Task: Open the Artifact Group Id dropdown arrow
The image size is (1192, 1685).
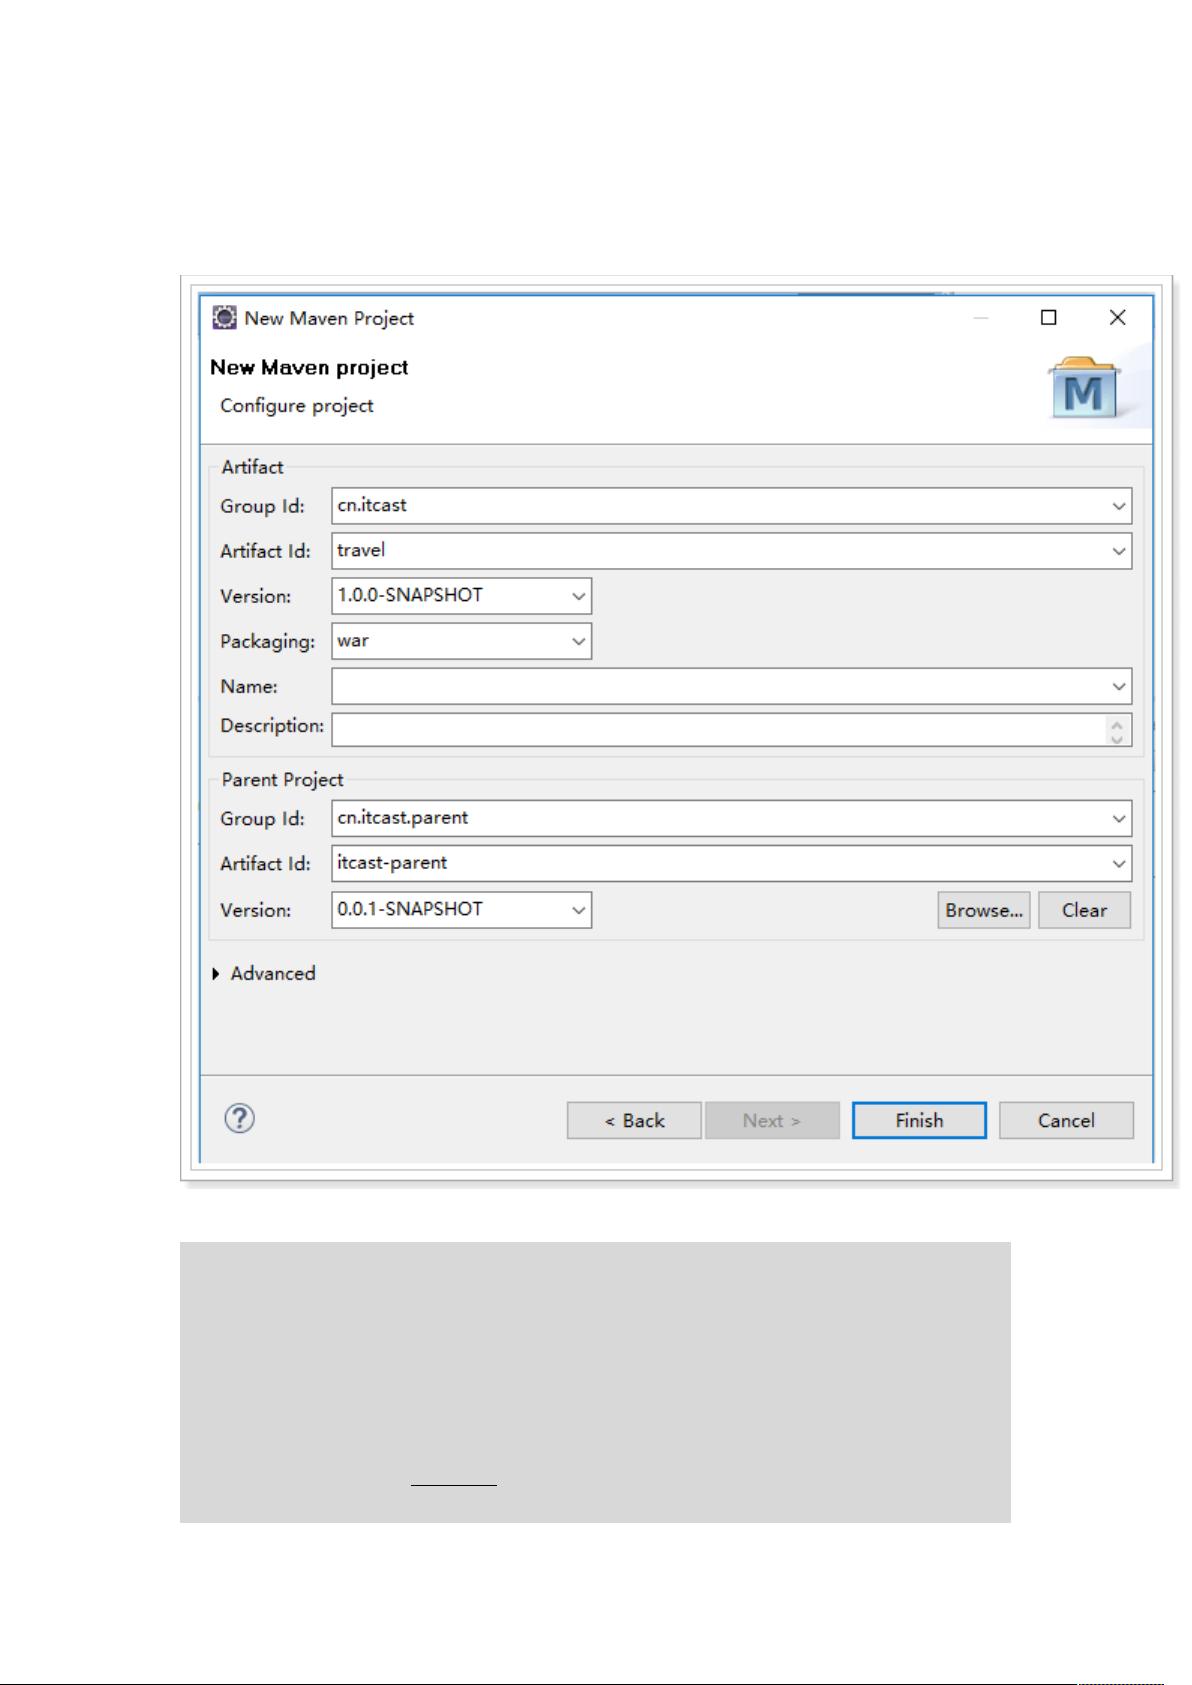Action: pyautogui.click(x=1119, y=506)
